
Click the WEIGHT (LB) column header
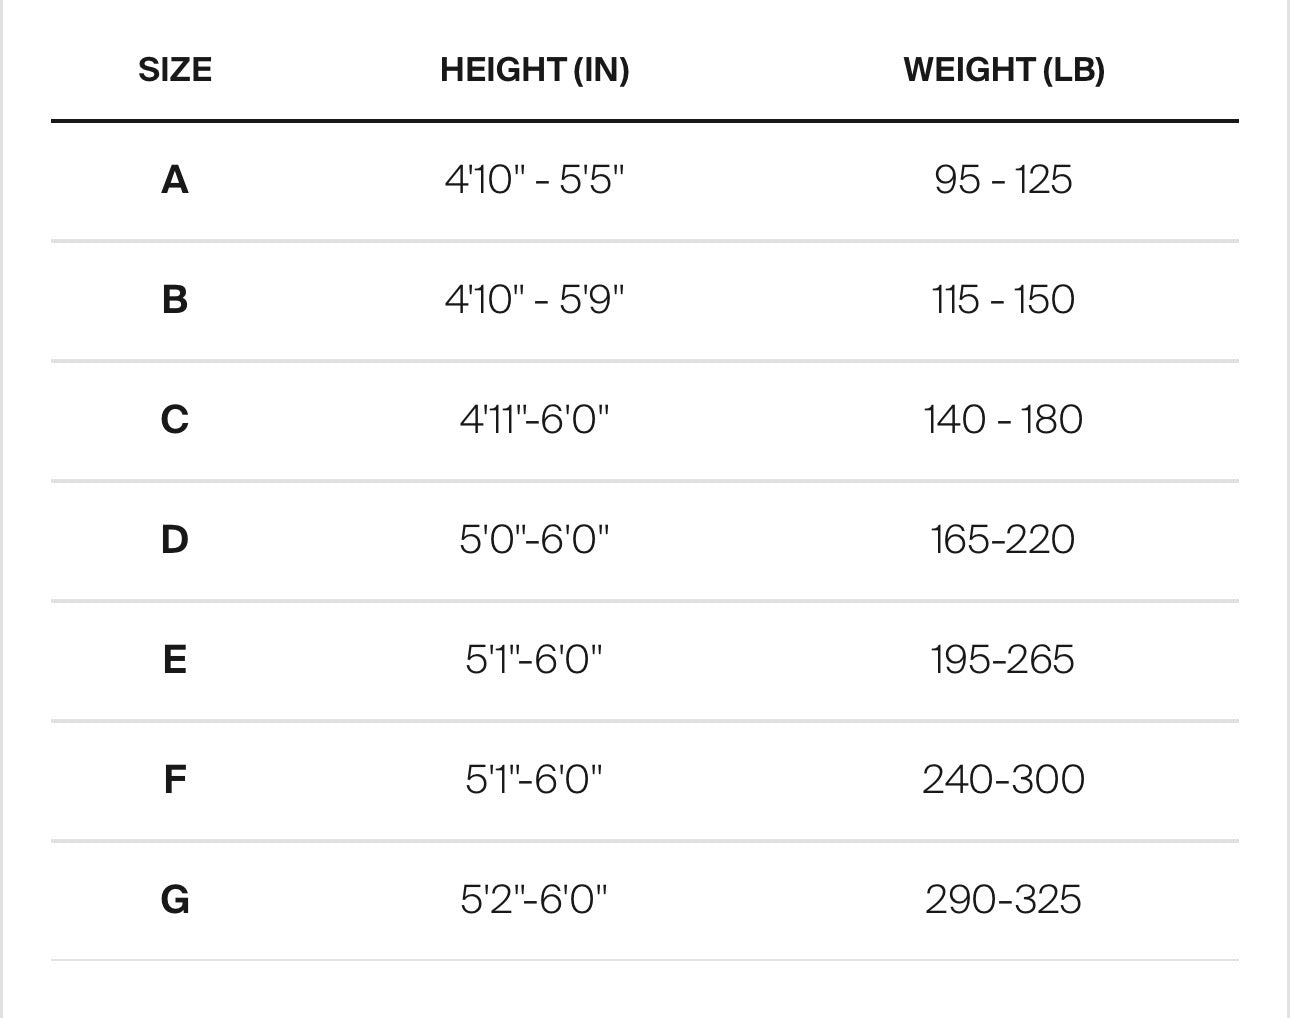(1004, 70)
